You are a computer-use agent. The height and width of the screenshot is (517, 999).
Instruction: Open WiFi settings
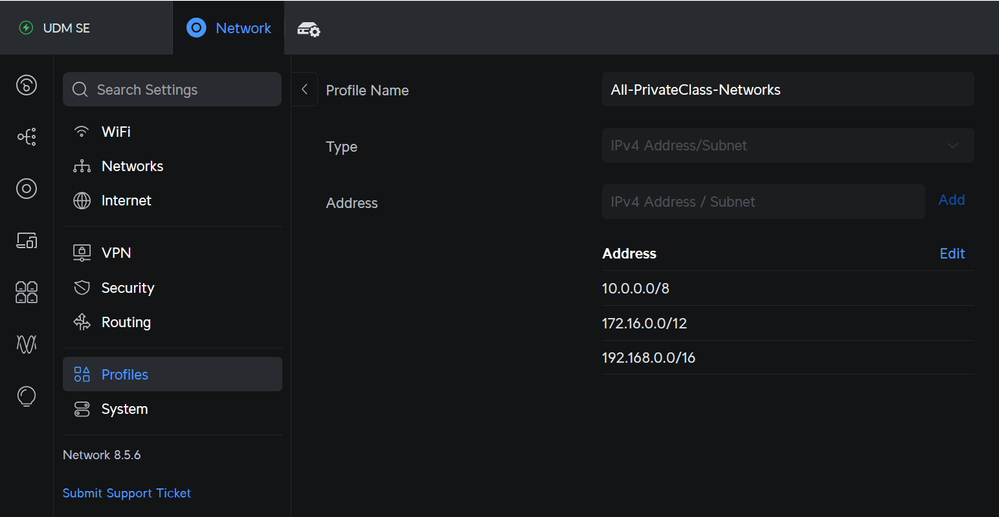click(x=116, y=132)
